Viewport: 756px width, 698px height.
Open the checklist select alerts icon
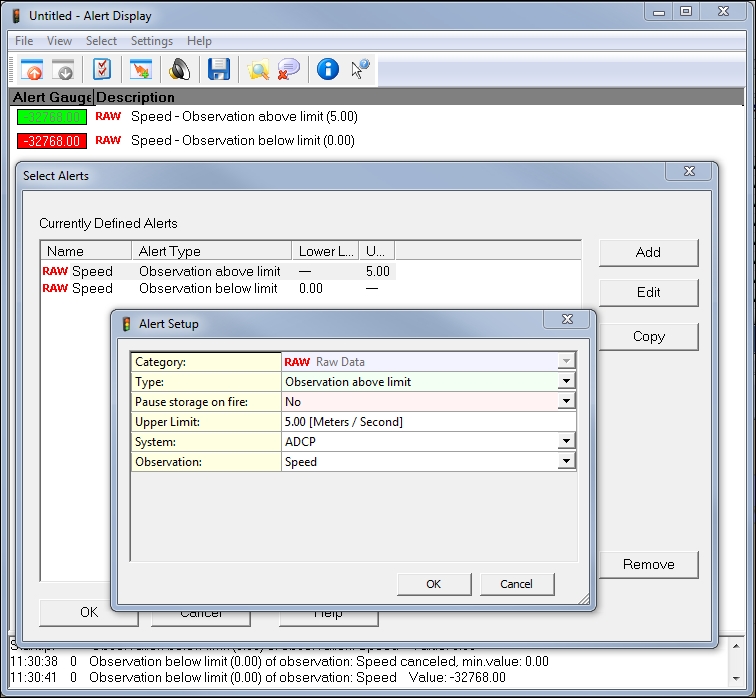tap(102, 70)
